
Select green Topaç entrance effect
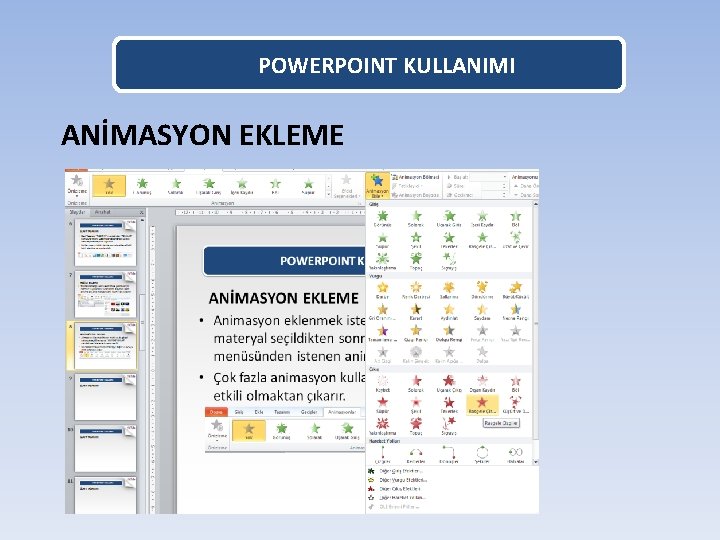pyautogui.click(x=416, y=261)
